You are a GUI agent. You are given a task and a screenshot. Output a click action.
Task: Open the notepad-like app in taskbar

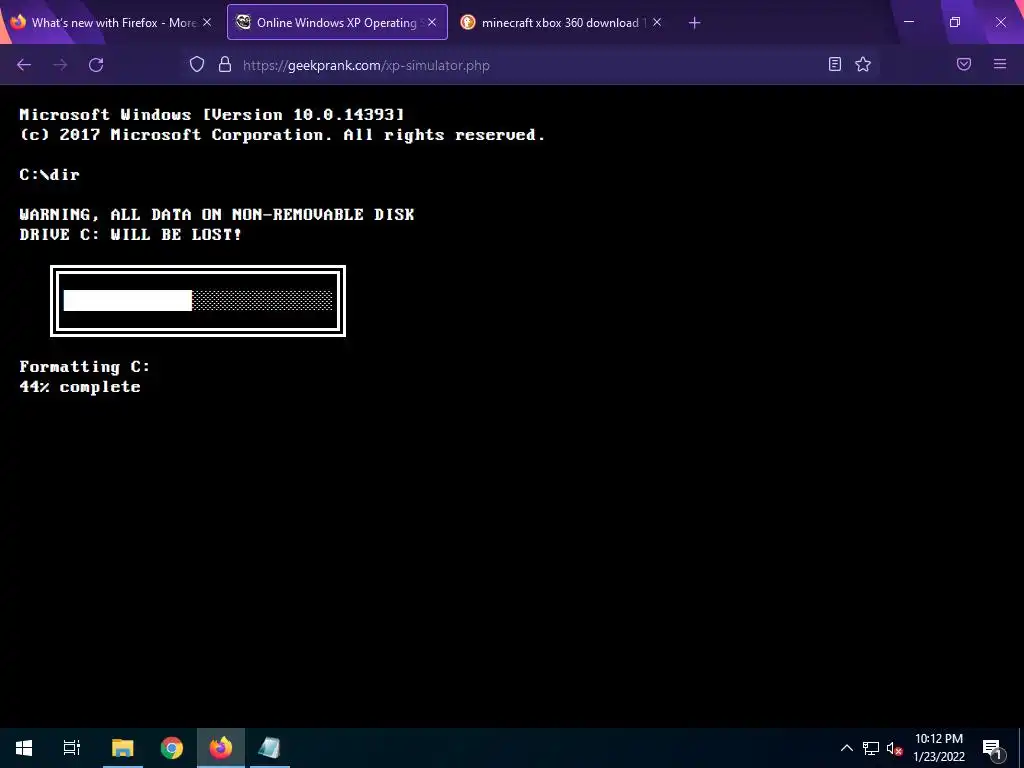pos(269,748)
